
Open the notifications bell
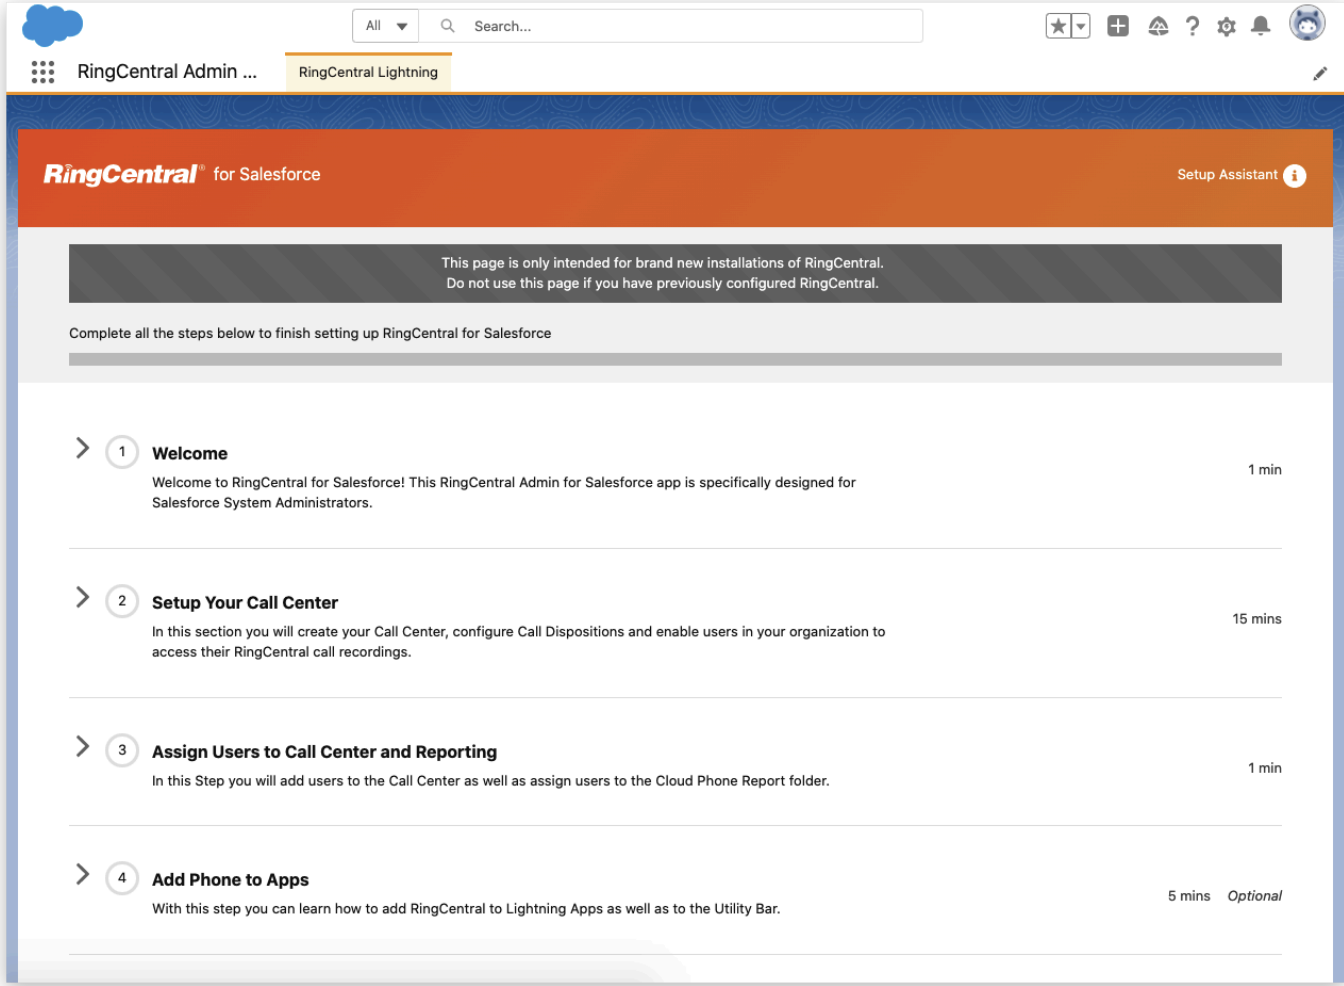tap(1261, 26)
